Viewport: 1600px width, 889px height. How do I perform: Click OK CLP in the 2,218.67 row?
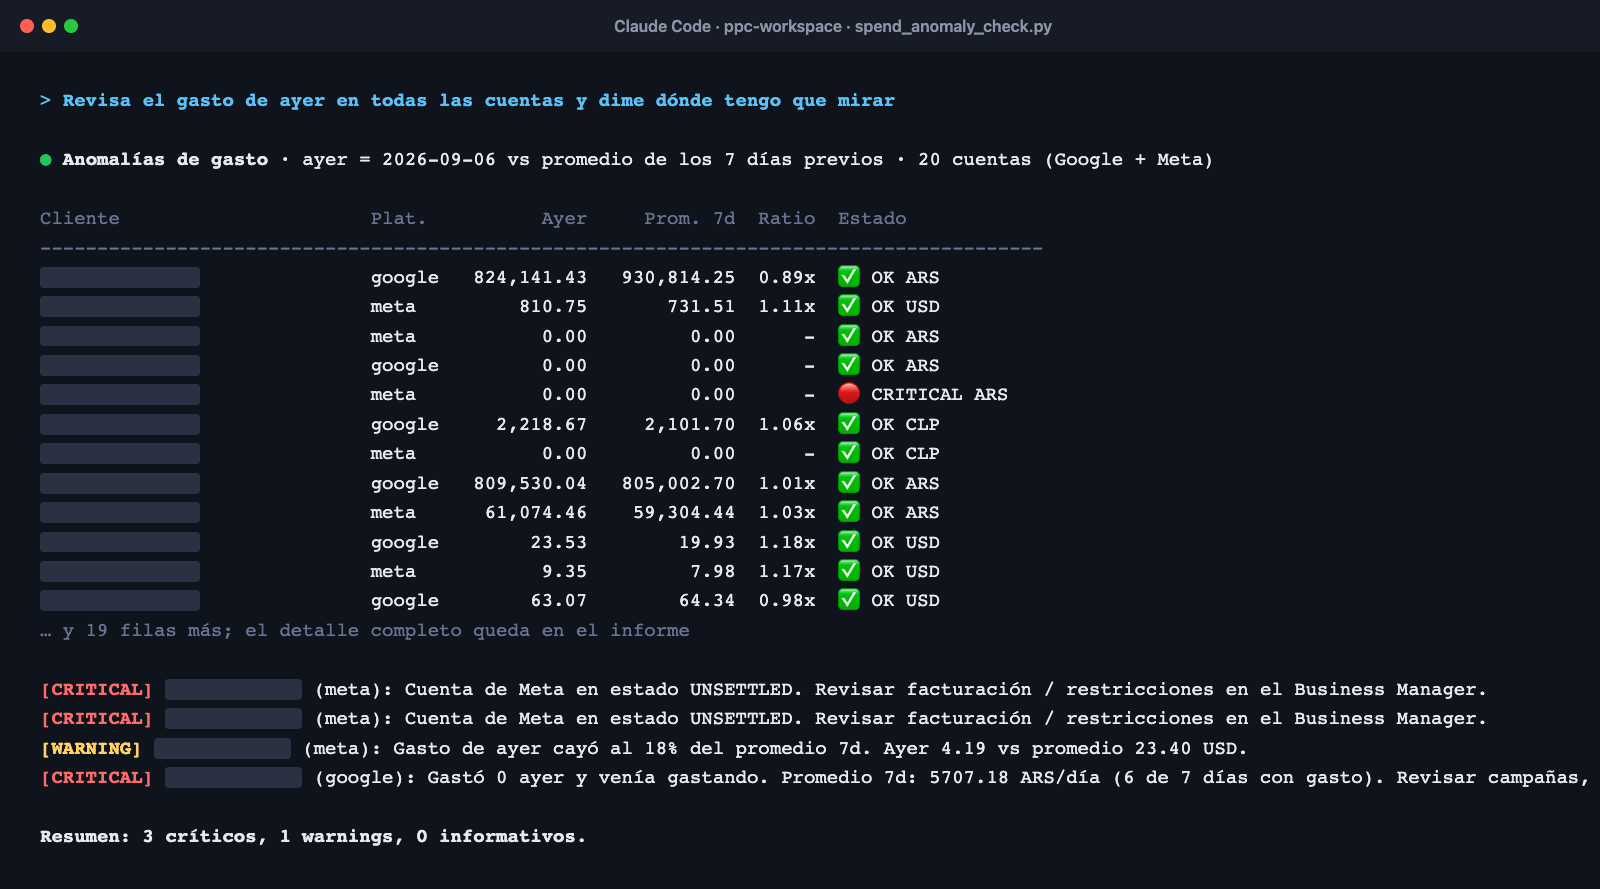click(905, 424)
